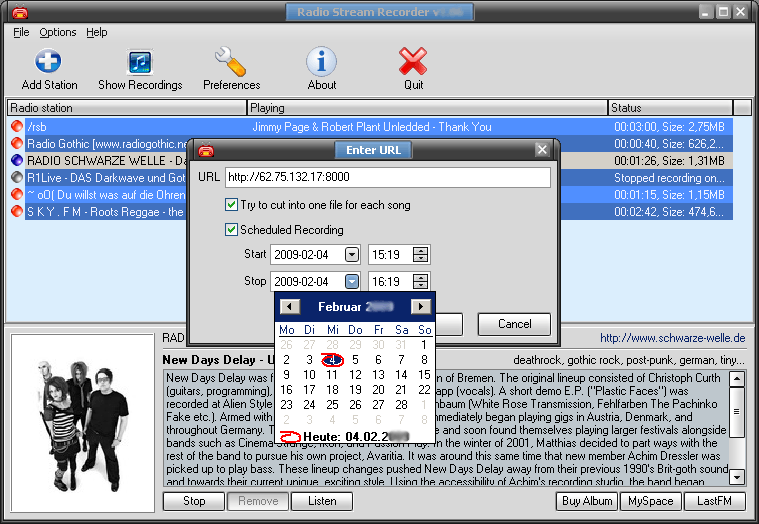Open the Preferences wrench icon
This screenshot has height=524, width=759.
click(x=231, y=62)
